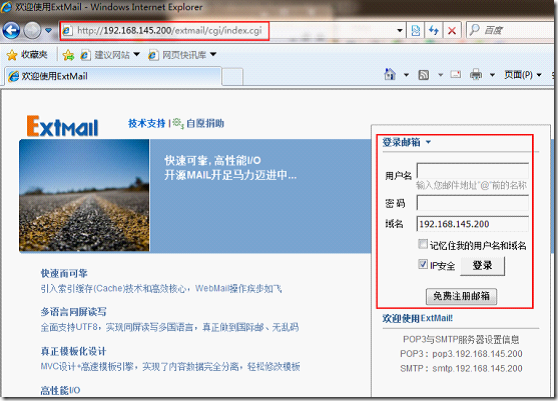Screen dimensions: 558x401
Task: Click the 域名 domain field with 192.168.145.200
Action: 472,224
